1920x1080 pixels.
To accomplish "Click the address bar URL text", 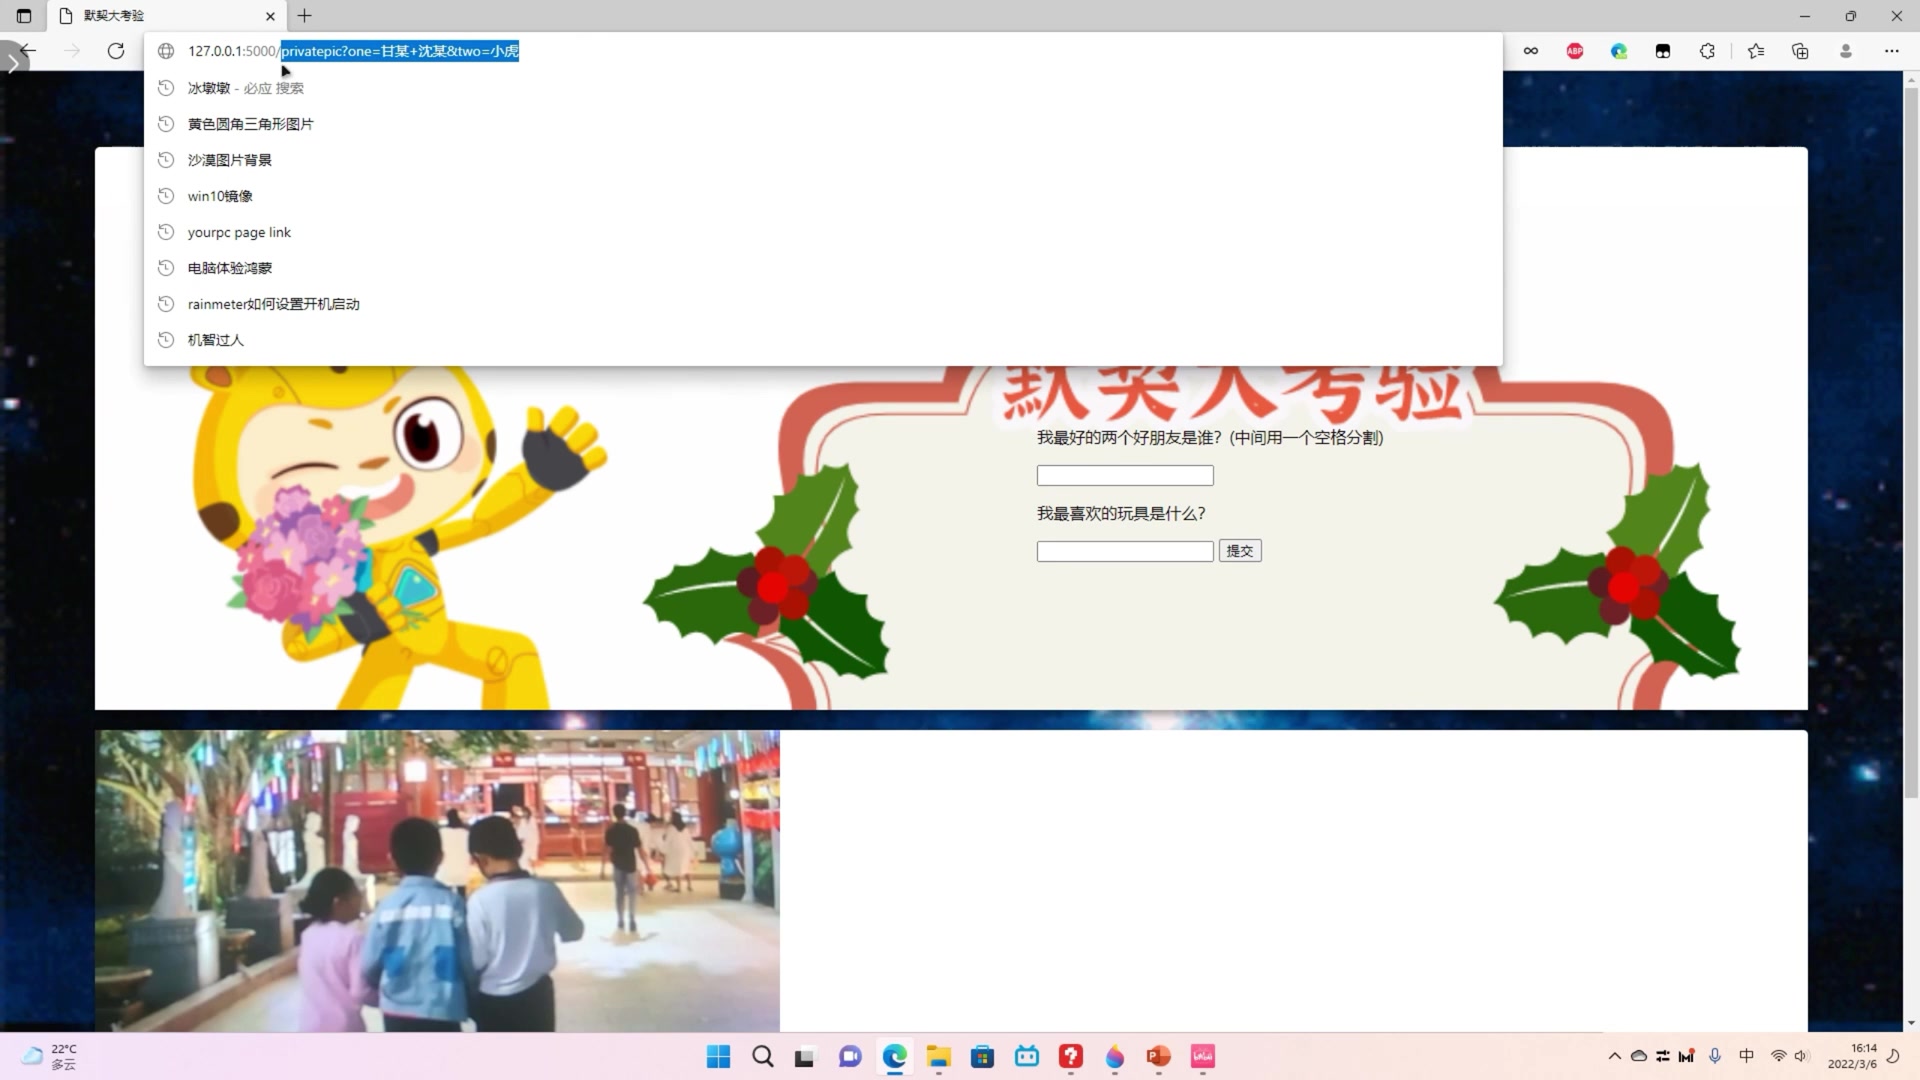I will click(x=353, y=51).
